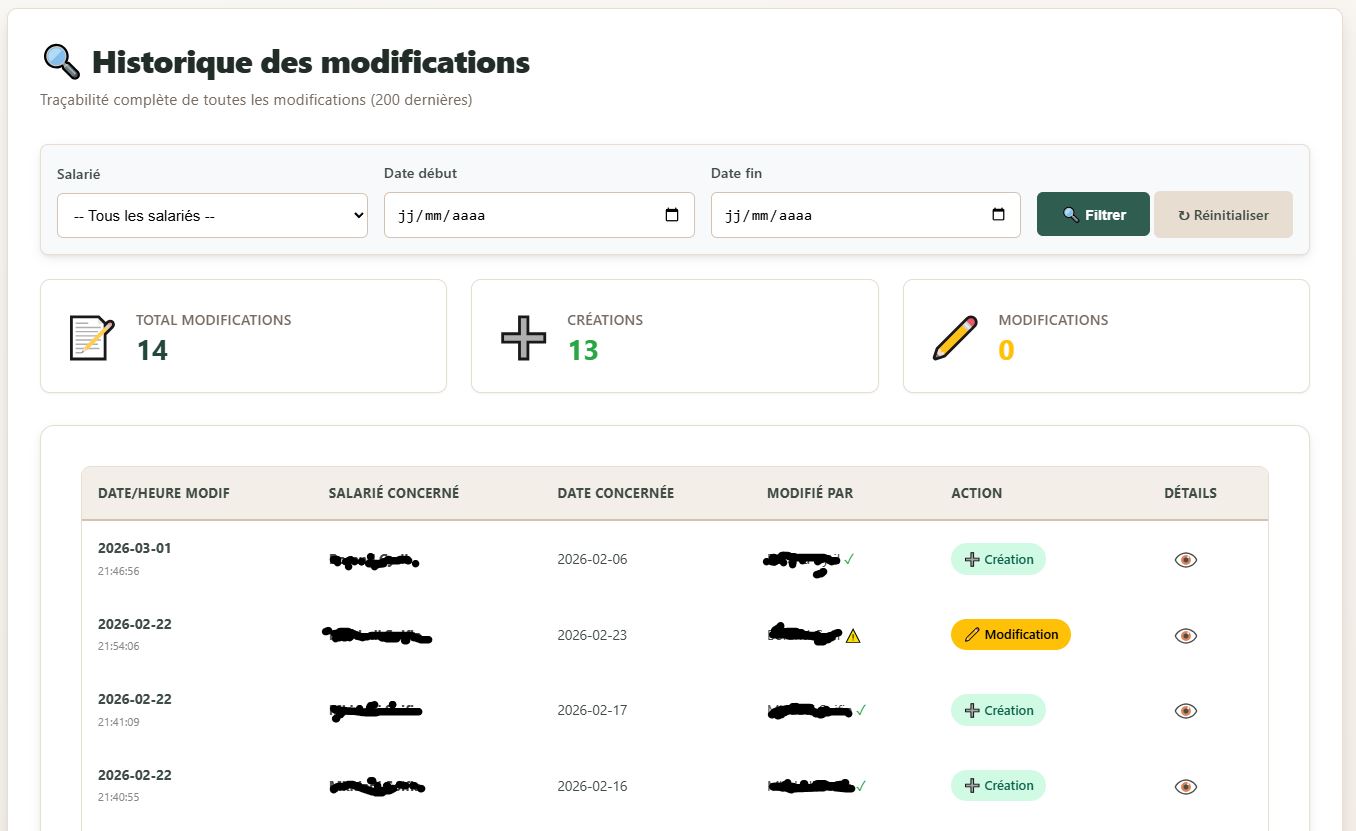Viewport: 1356px width, 831px height.
Task: Open calendar picker for Date fin
Action: [x=998, y=215]
